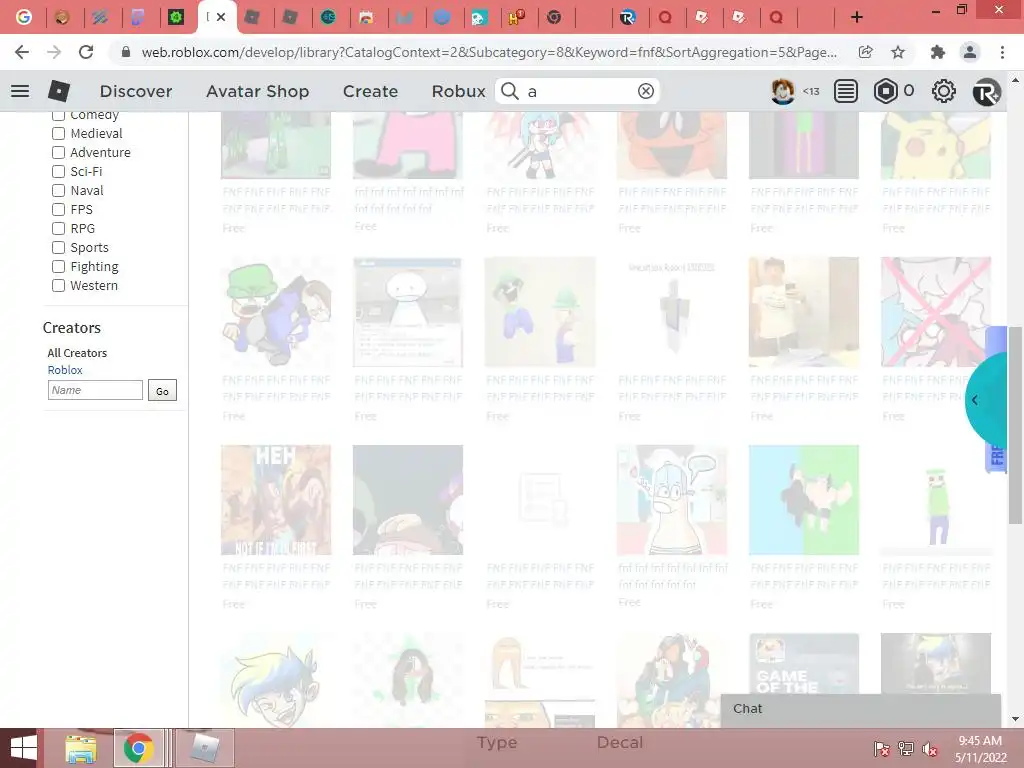Click the RoPro extension icon in navbar

tap(986, 91)
